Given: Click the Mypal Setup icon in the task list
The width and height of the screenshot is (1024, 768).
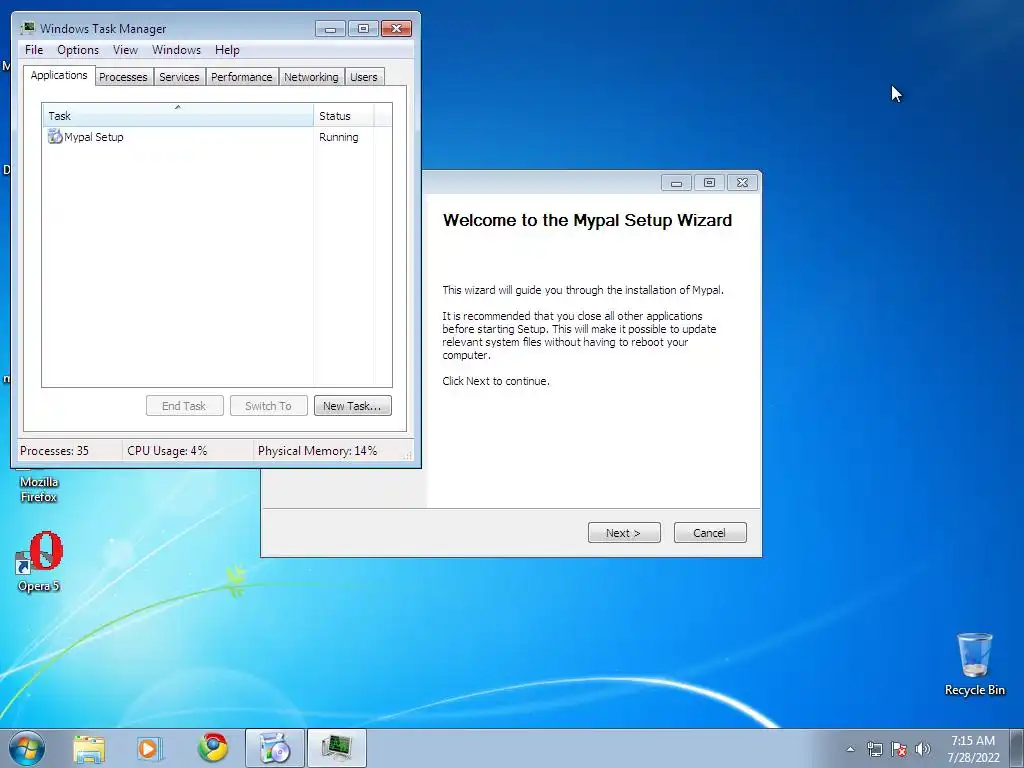Looking at the screenshot, I should tap(55, 136).
